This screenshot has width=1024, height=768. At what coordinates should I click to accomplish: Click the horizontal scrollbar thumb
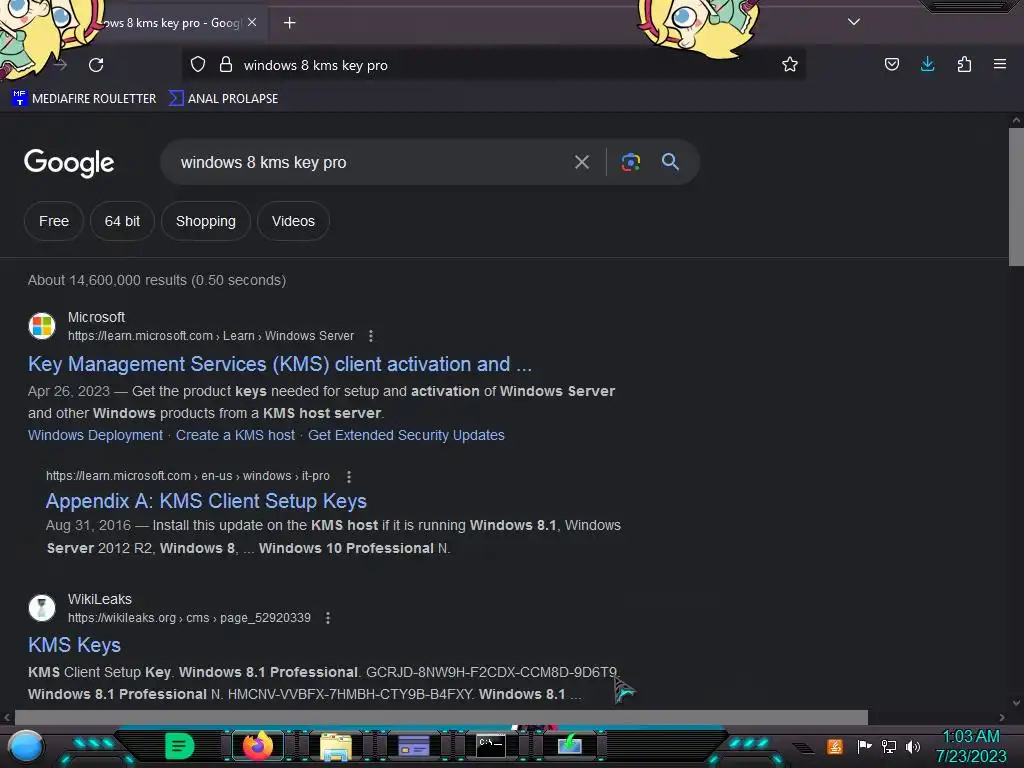point(441,717)
